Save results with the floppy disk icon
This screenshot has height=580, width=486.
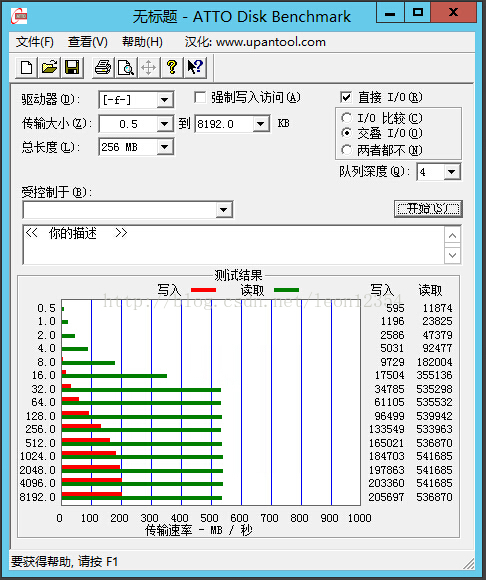pos(72,67)
